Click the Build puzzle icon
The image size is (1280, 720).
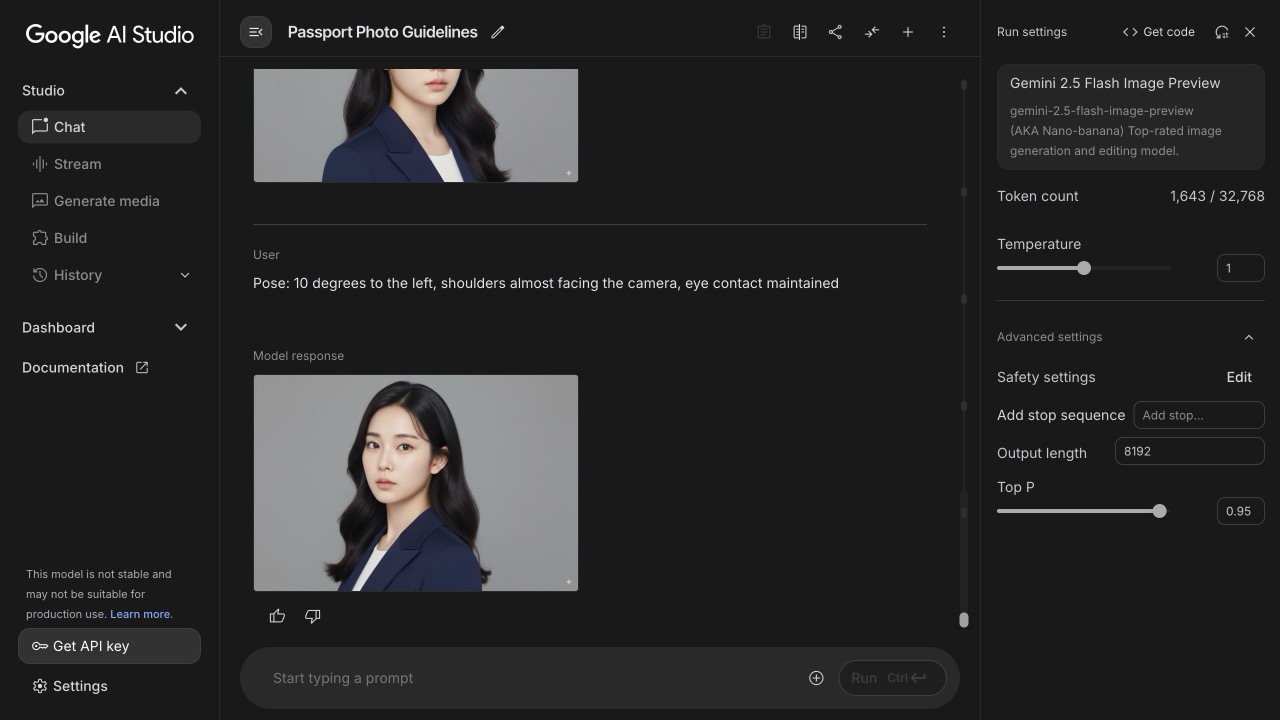pyautogui.click(x=40, y=238)
